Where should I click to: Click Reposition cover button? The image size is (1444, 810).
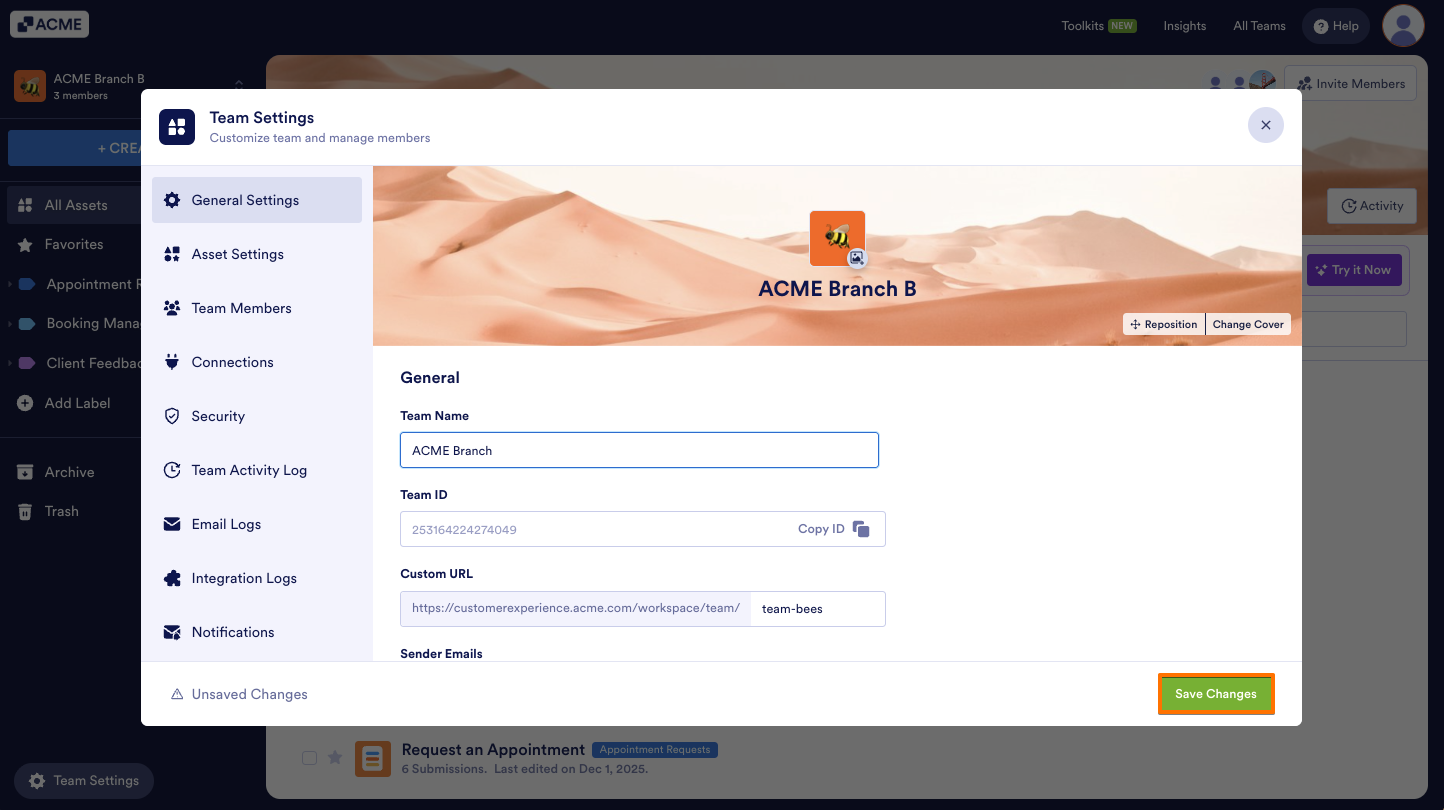[1164, 324]
